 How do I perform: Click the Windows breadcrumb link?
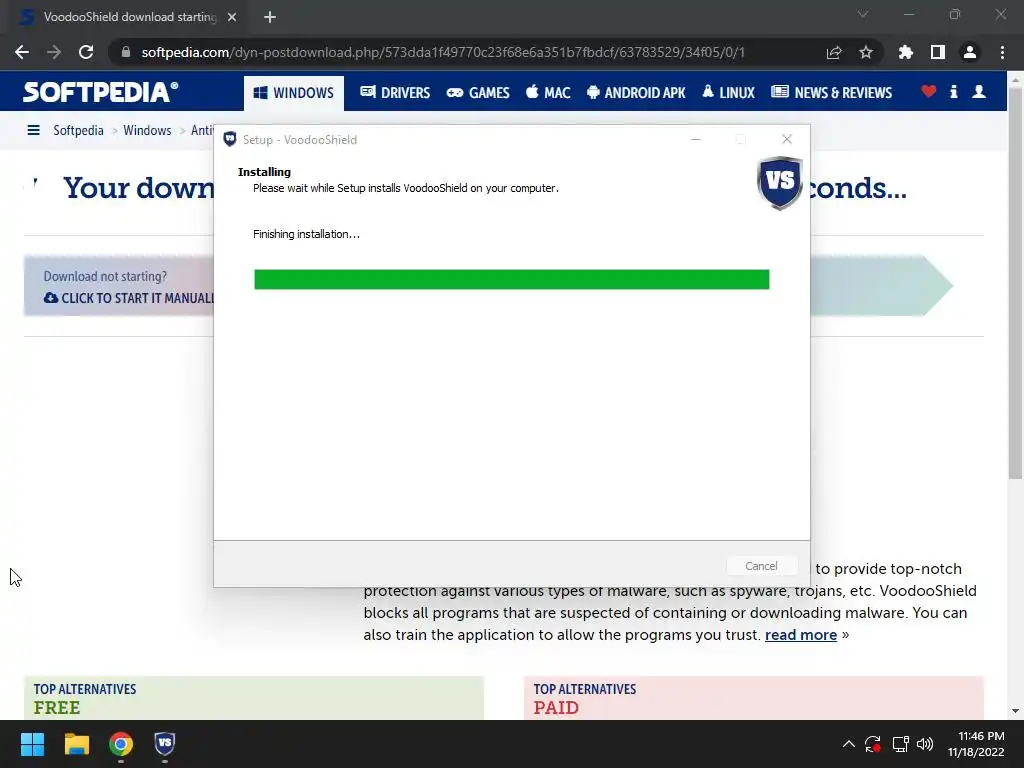tap(147, 130)
